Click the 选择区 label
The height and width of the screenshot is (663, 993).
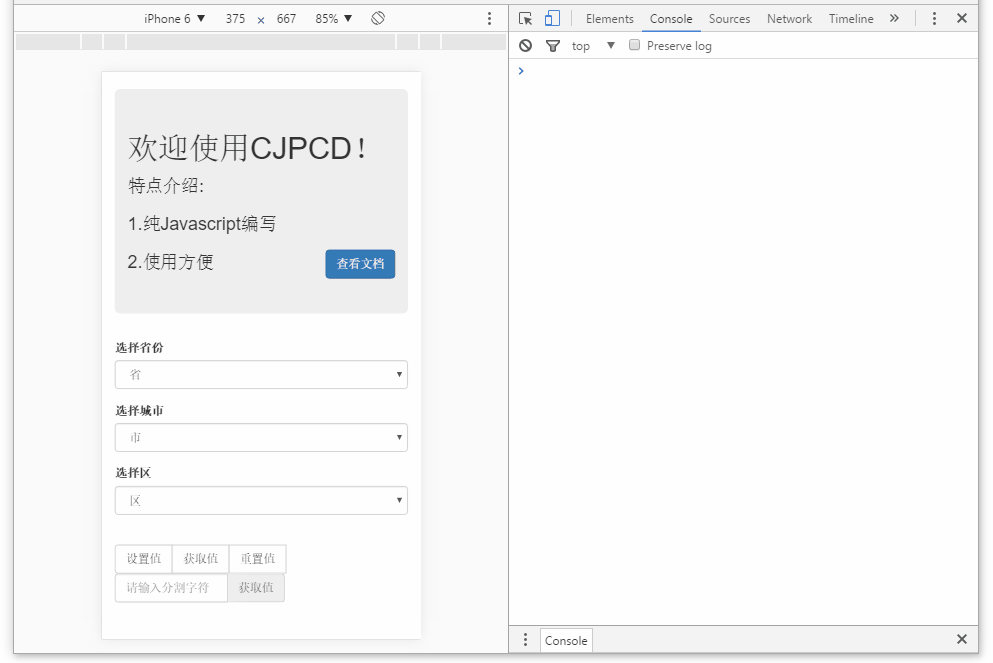[x=133, y=473]
